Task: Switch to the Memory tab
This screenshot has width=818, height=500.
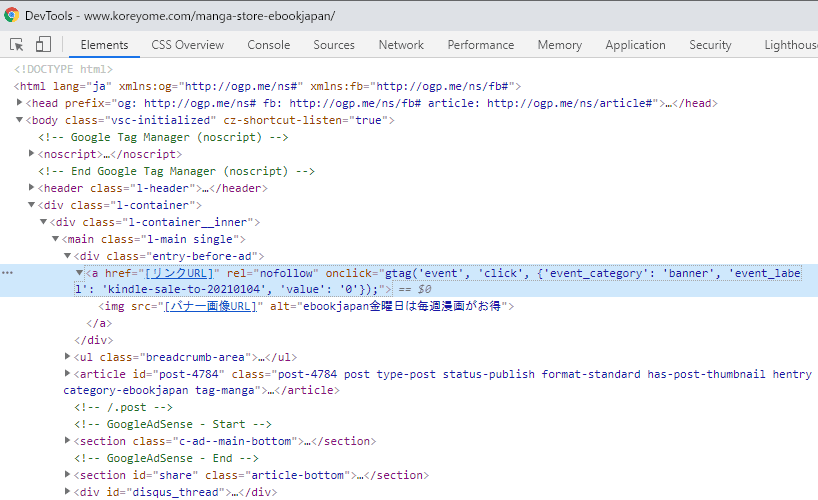Action: click(560, 45)
